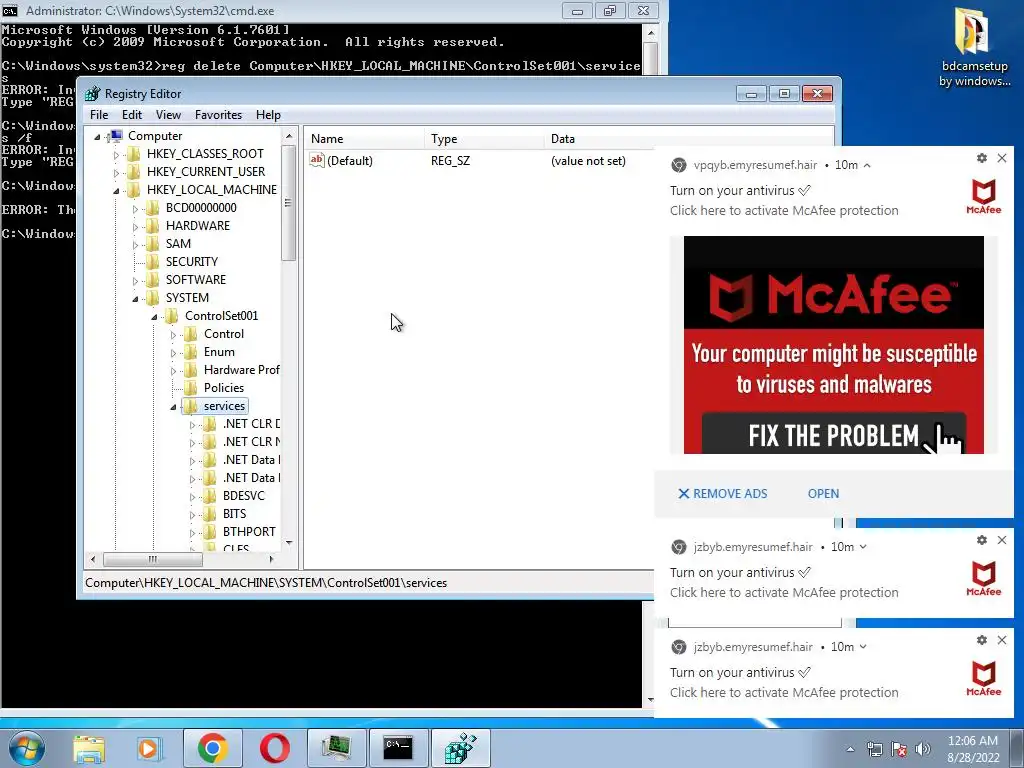This screenshot has width=1024, height=768.
Task: Launch Windows Media Player from the taskbar
Action: (x=149, y=748)
